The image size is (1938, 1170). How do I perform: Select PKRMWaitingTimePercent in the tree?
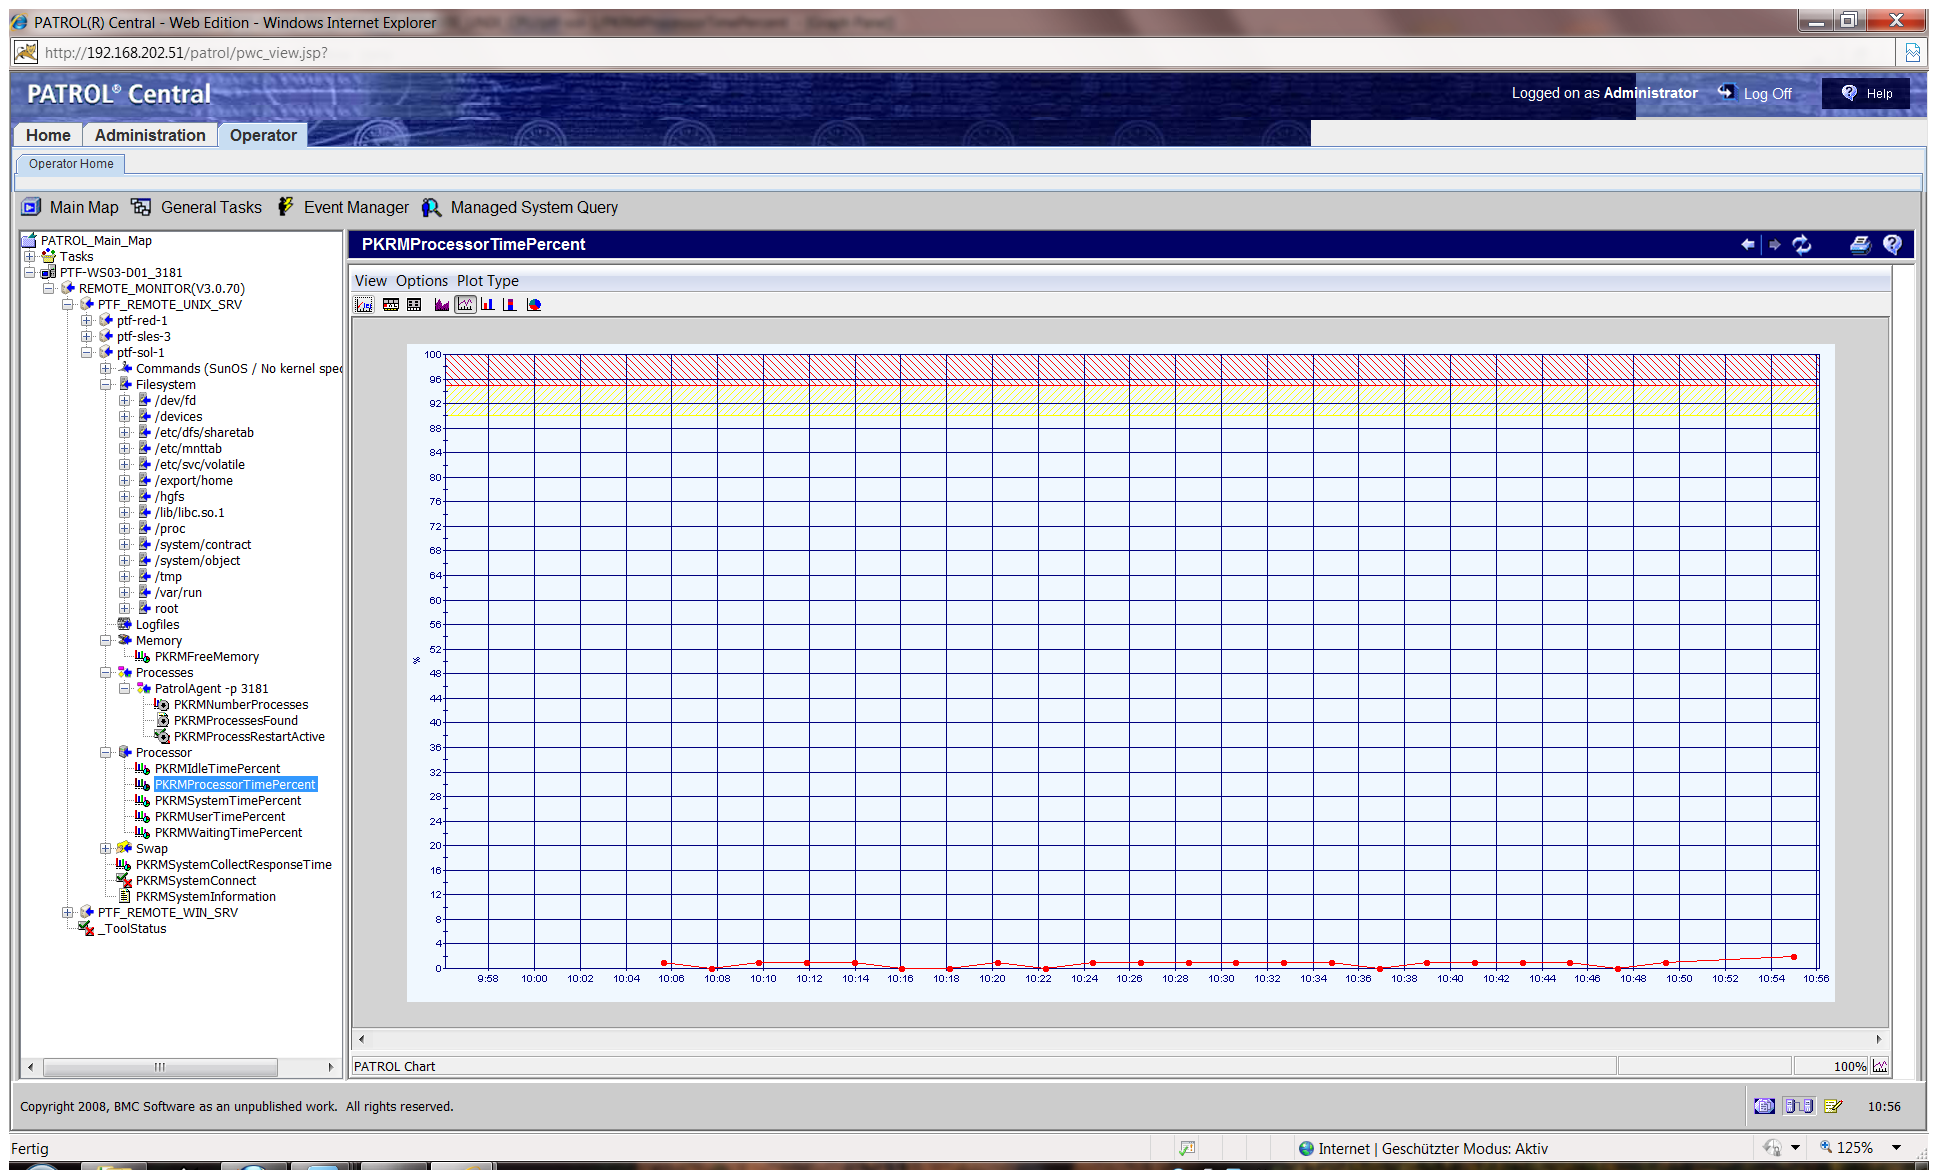pos(228,833)
